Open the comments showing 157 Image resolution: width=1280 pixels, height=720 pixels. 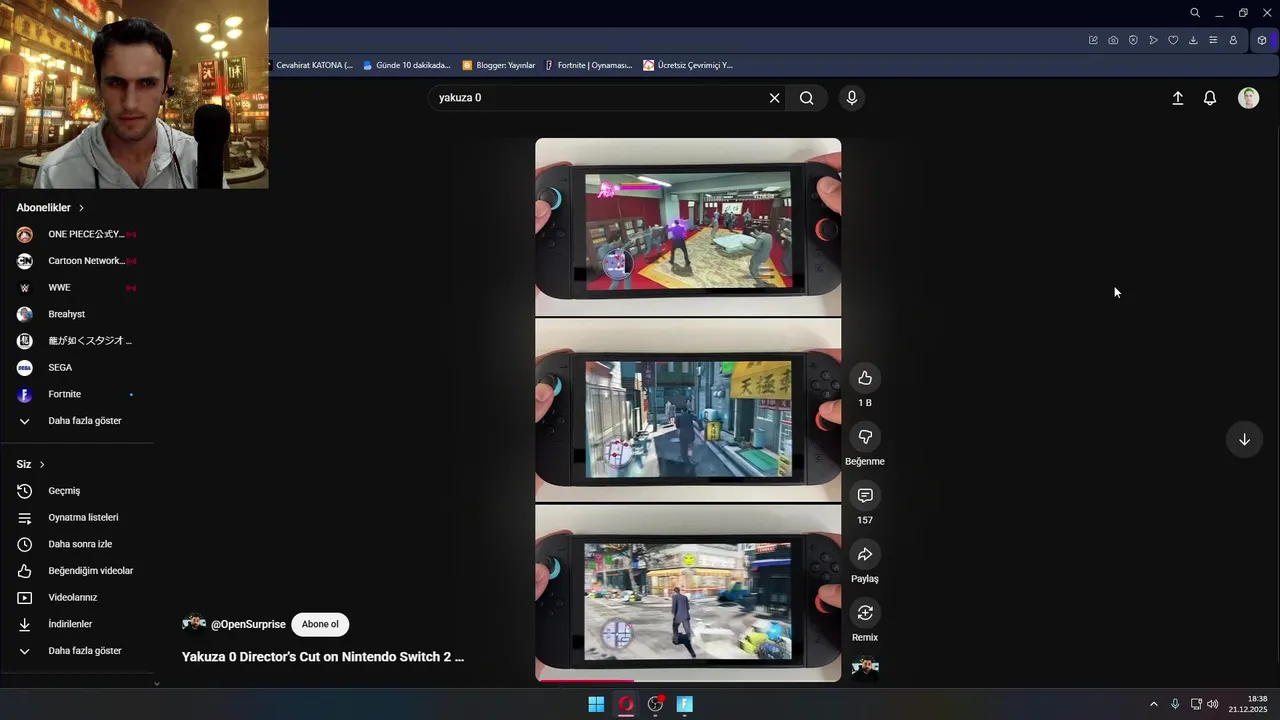[x=865, y=496]
